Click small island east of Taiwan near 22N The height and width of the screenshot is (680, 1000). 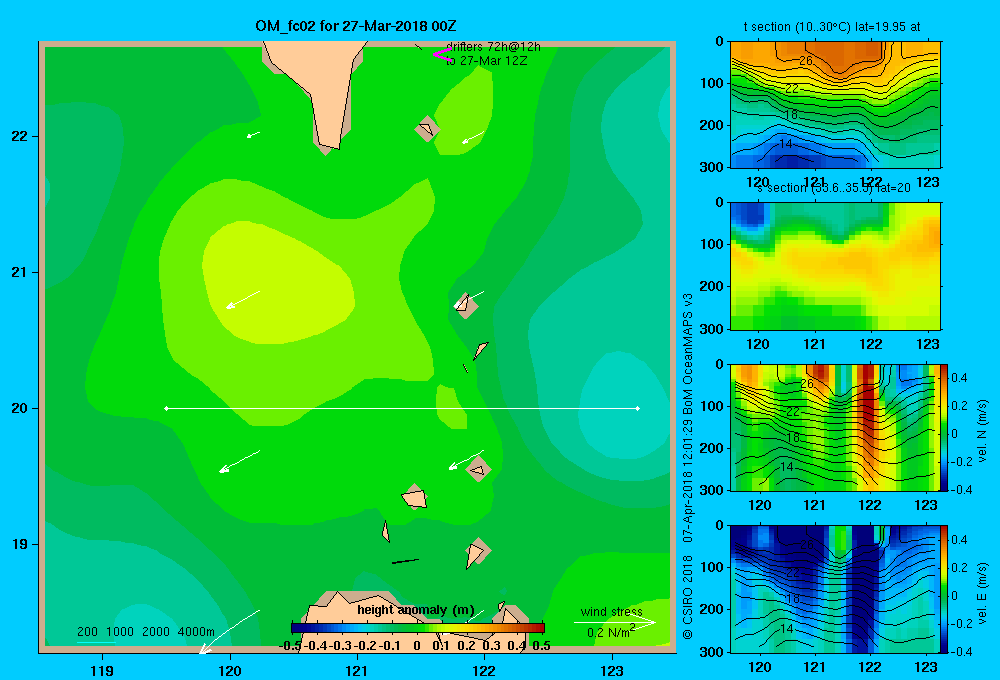coord(427,129)
